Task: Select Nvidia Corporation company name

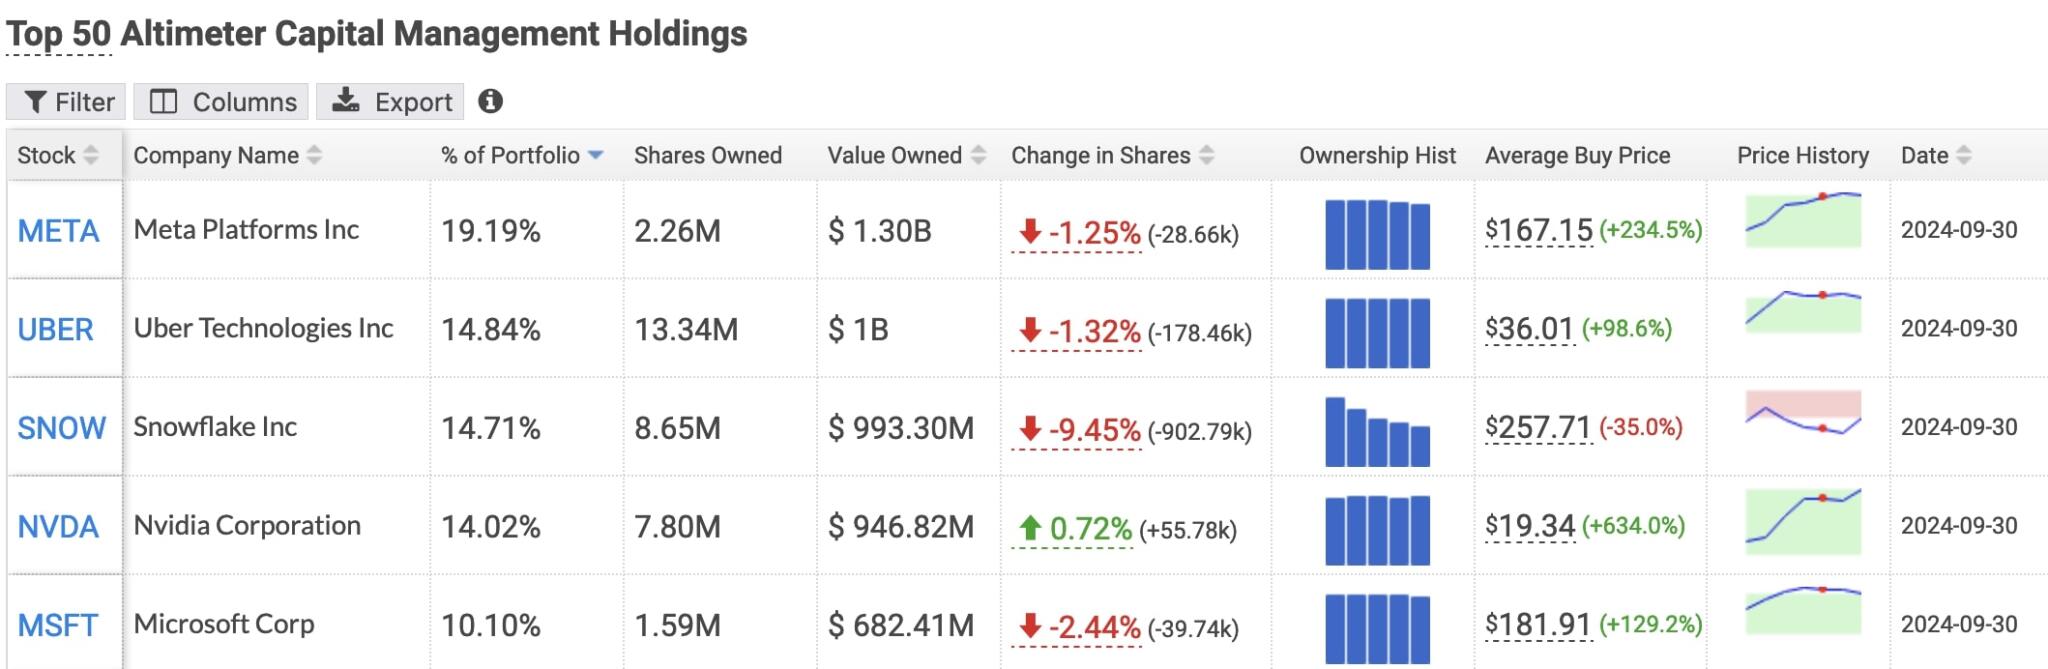Action: coord(247,525)
